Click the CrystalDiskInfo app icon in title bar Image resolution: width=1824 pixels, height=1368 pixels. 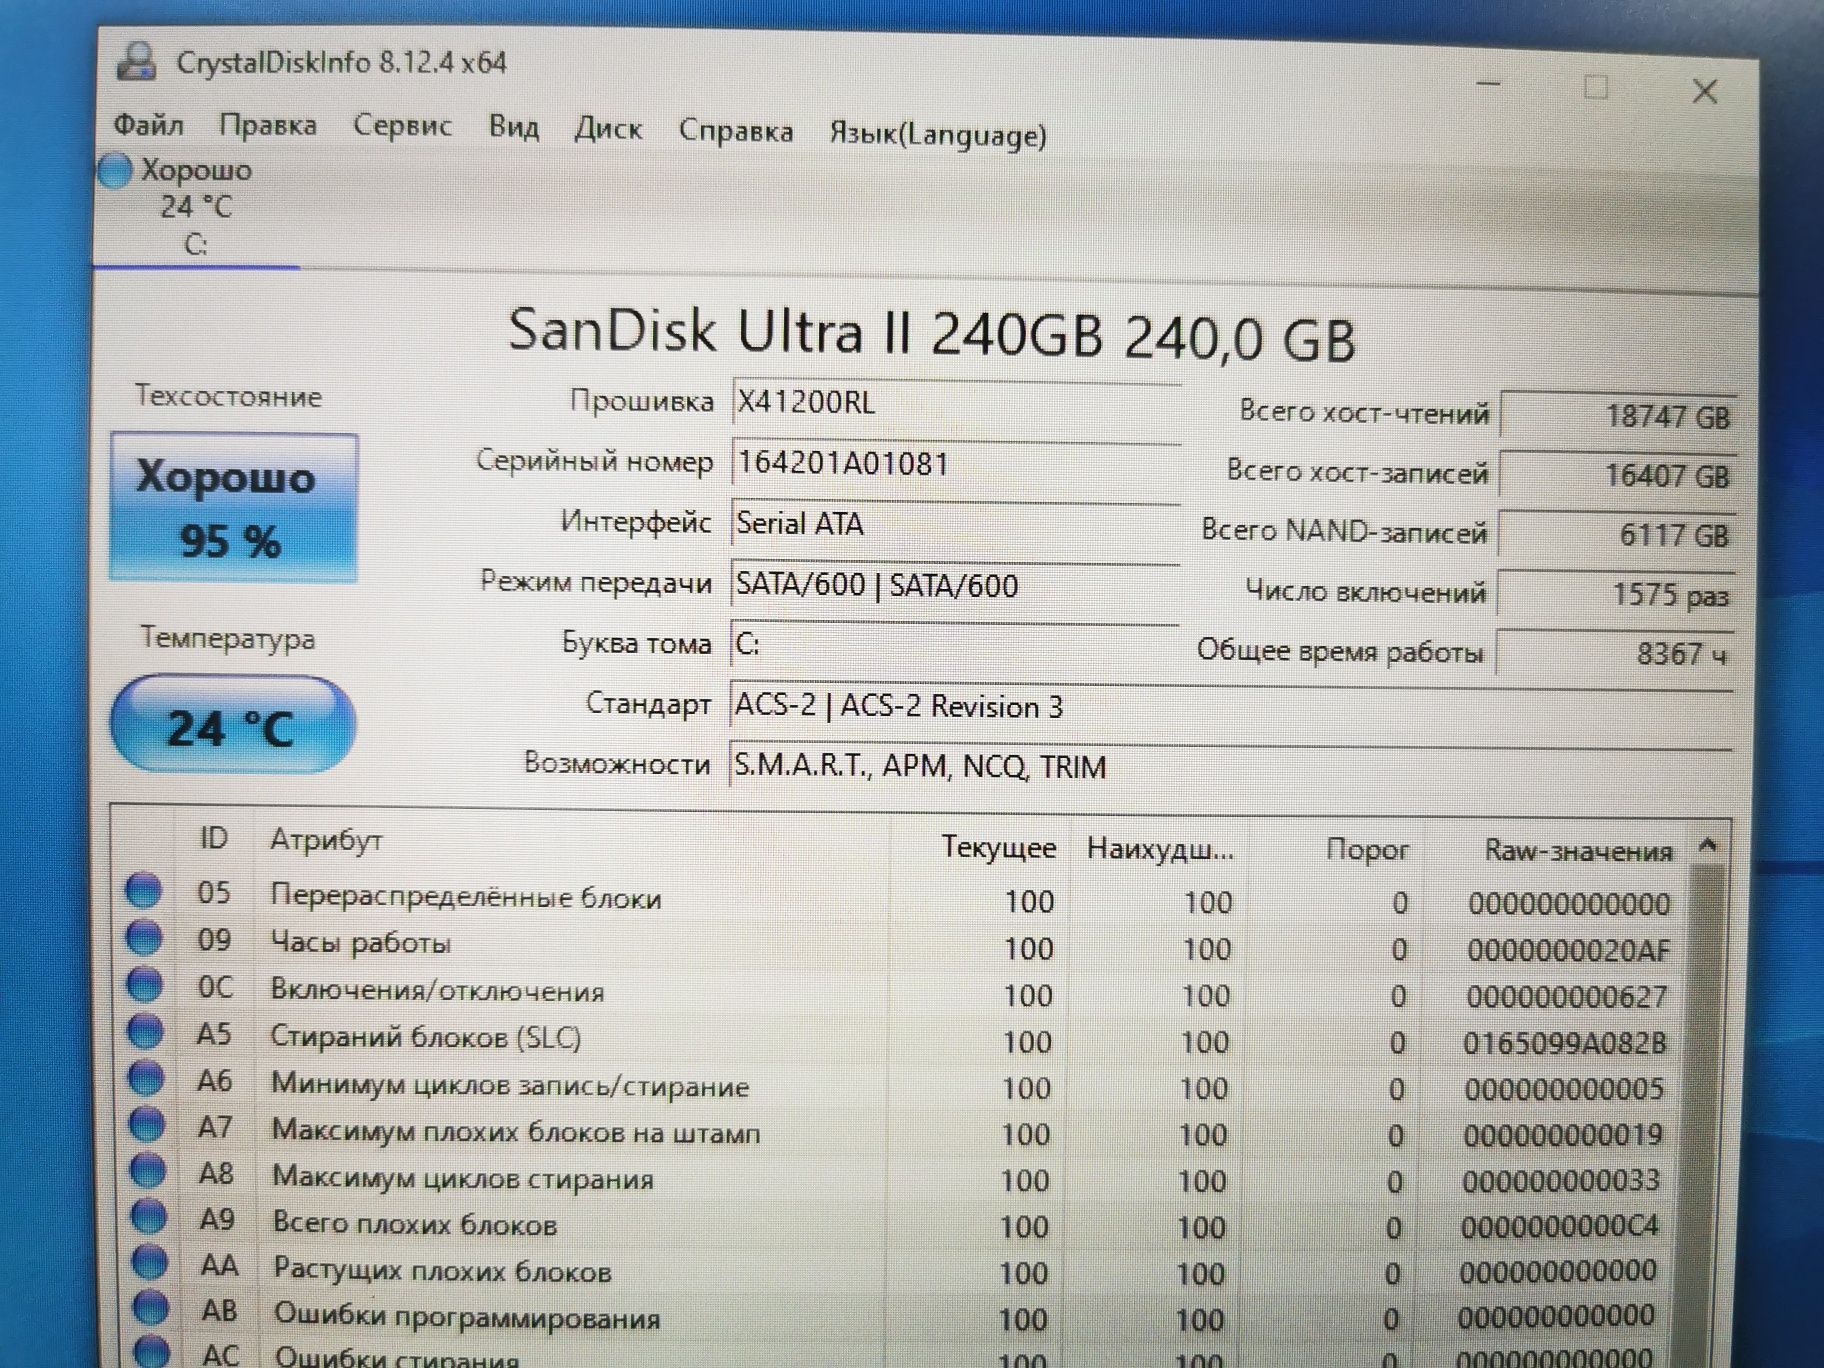tap(137, 61)
